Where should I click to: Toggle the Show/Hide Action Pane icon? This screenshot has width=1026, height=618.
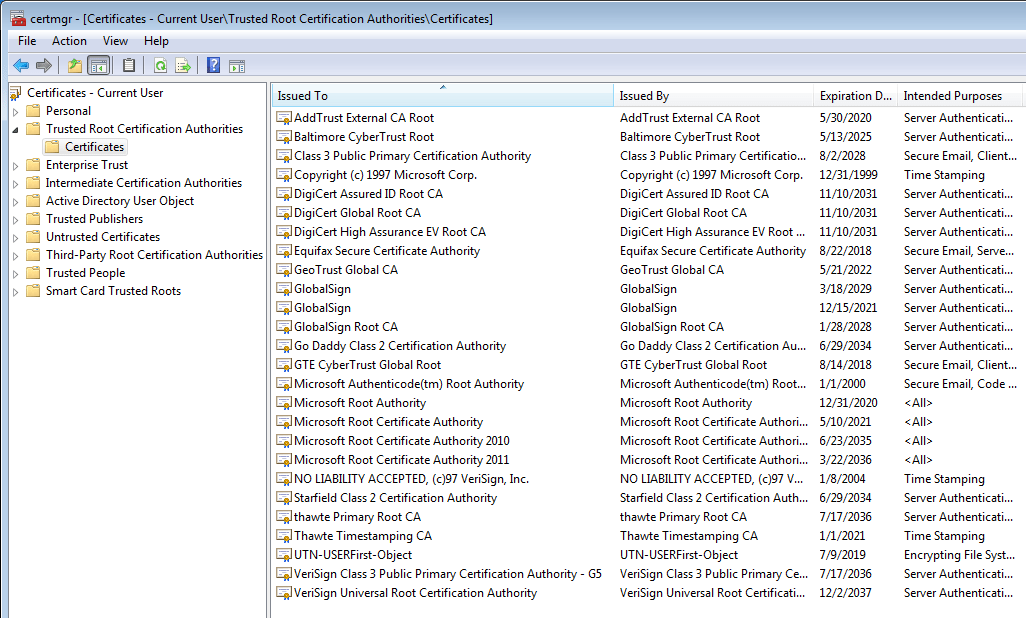[x=236, y=63]
